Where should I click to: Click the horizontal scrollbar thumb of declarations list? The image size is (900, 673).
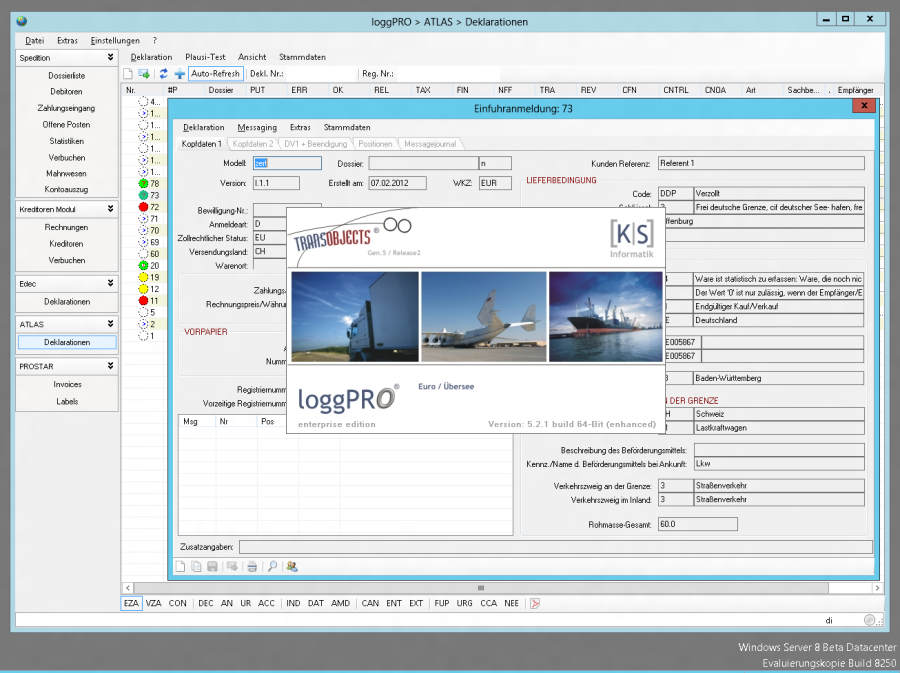tap(481, 588)
